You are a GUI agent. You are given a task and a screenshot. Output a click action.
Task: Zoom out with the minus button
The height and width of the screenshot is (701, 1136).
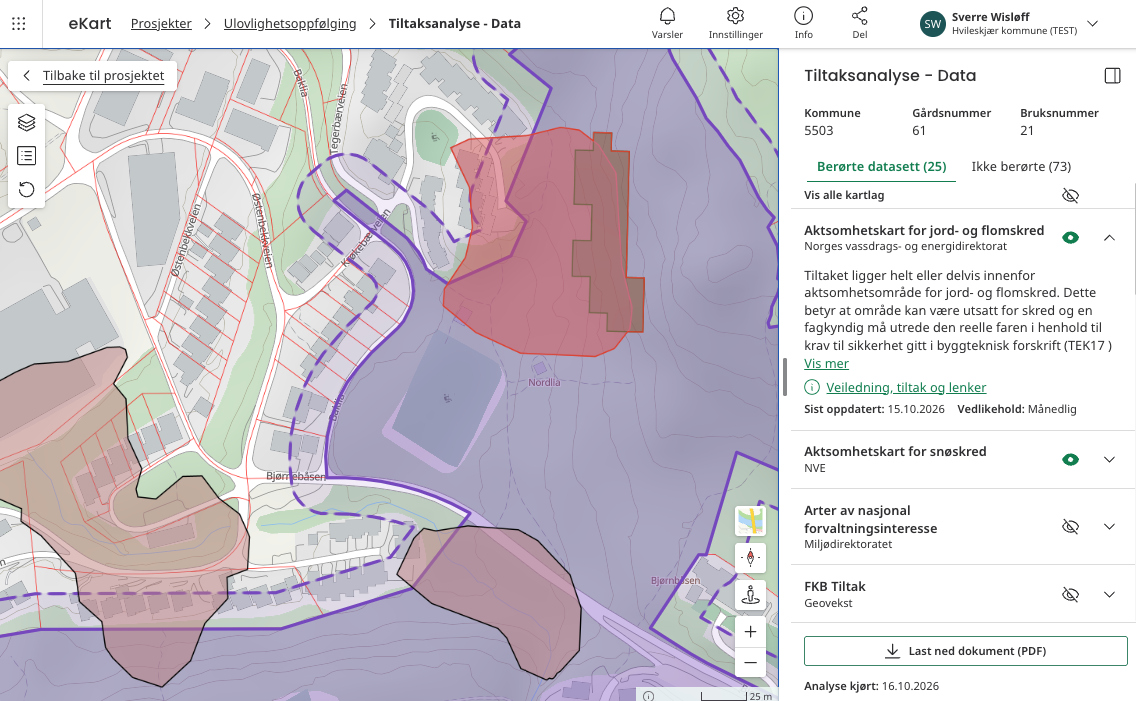pos(751,662)
